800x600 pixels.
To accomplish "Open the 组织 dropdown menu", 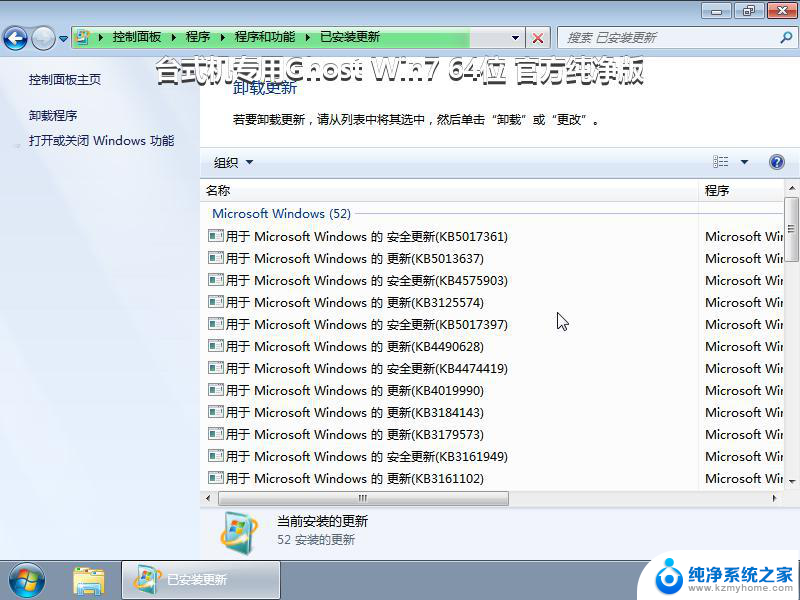I will coord(233,163).
